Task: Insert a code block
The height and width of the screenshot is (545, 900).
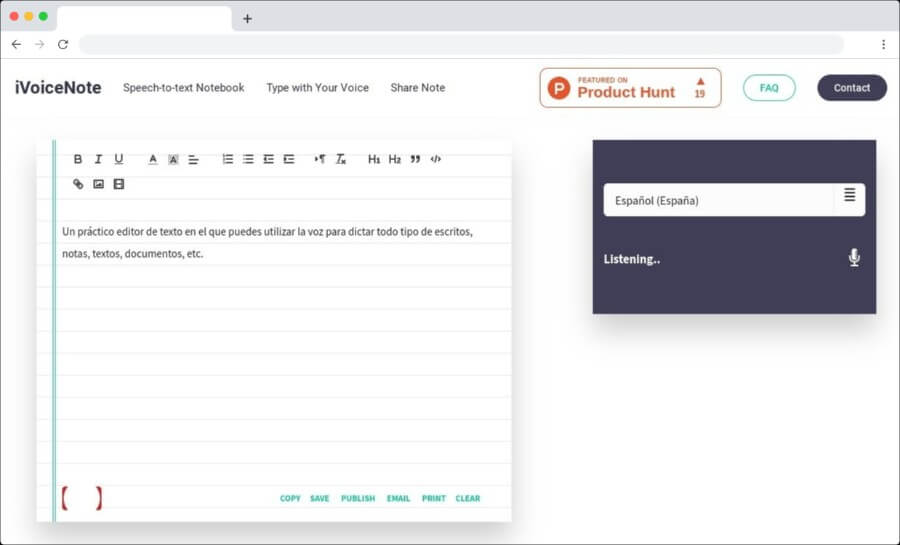Action: click(436, 159)
